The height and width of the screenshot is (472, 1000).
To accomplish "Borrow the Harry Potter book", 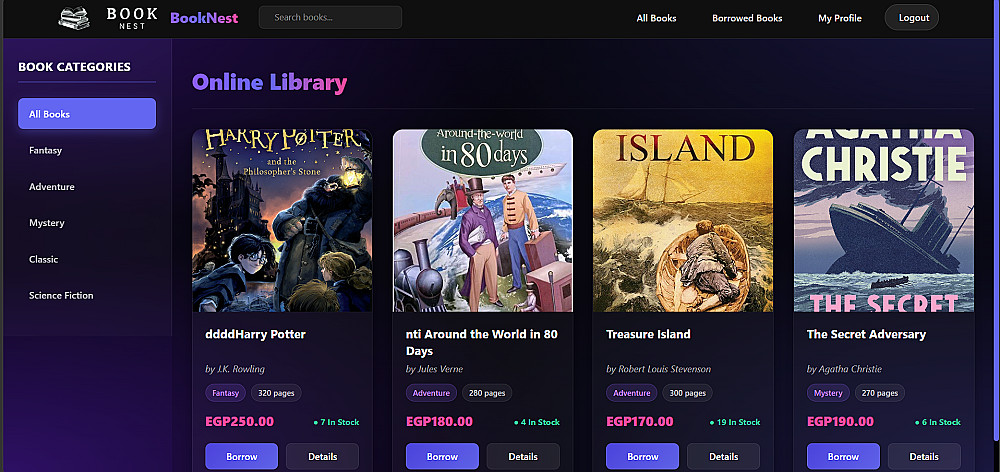I will coord(242,457).
